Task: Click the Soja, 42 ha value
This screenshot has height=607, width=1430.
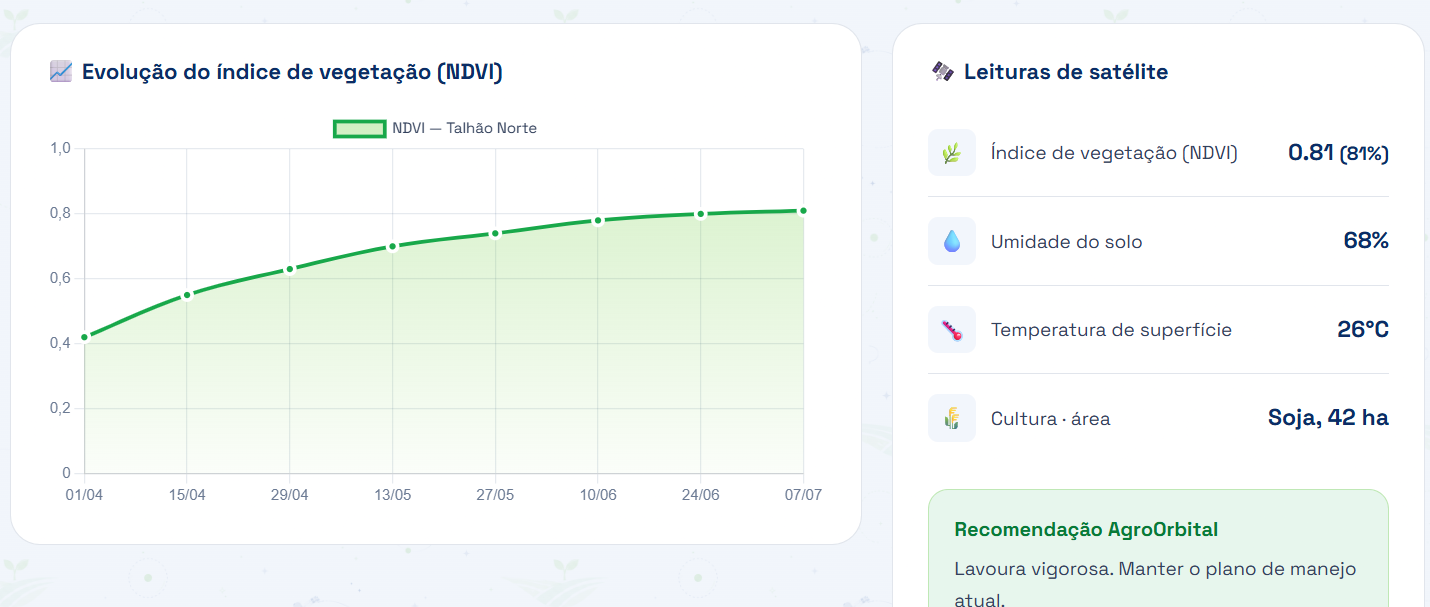Action: click(x=1328, y=418)
